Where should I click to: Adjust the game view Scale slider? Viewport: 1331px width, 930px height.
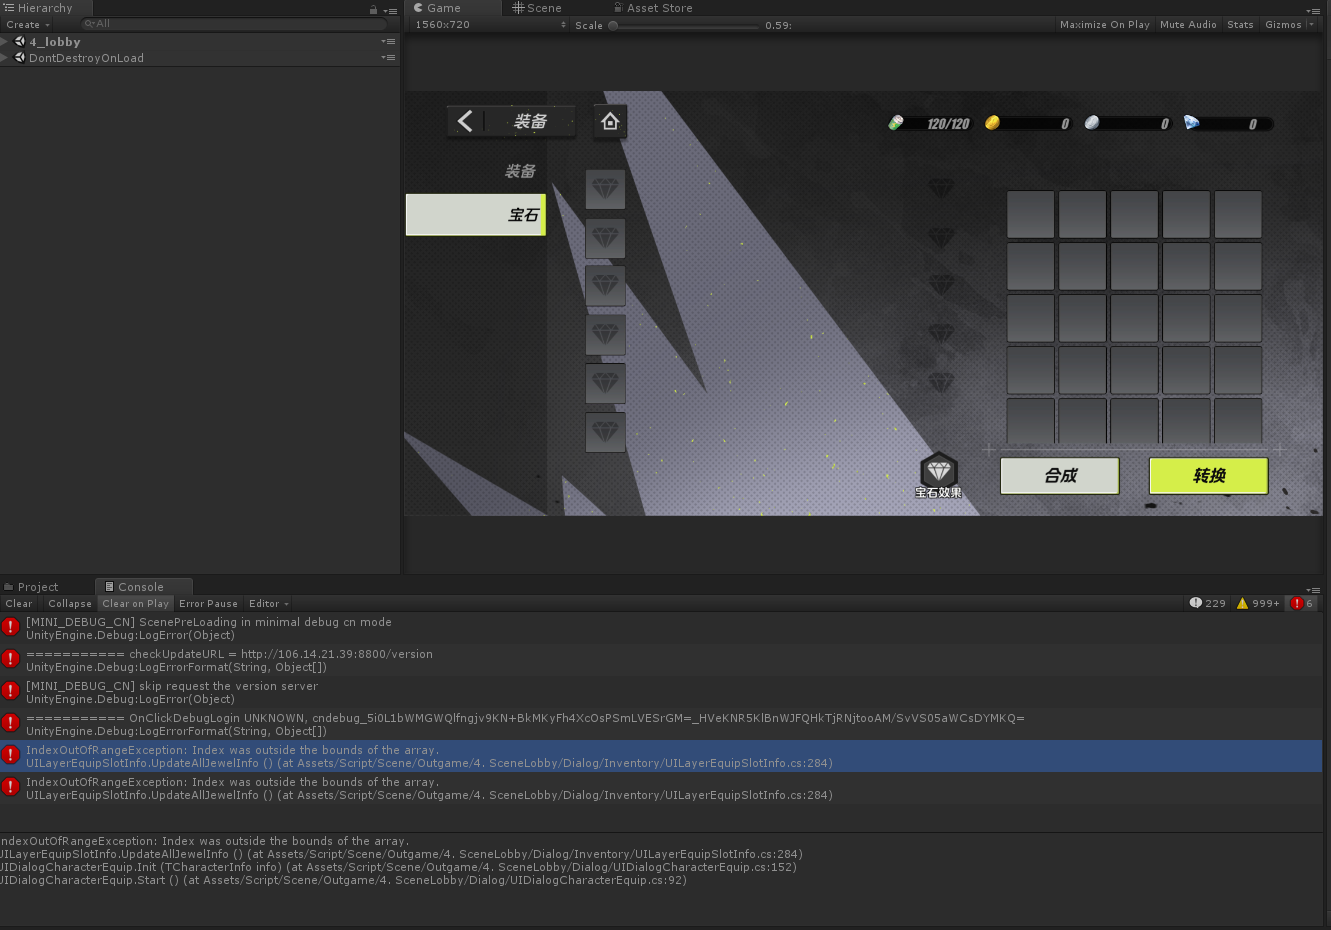(613, 25)
